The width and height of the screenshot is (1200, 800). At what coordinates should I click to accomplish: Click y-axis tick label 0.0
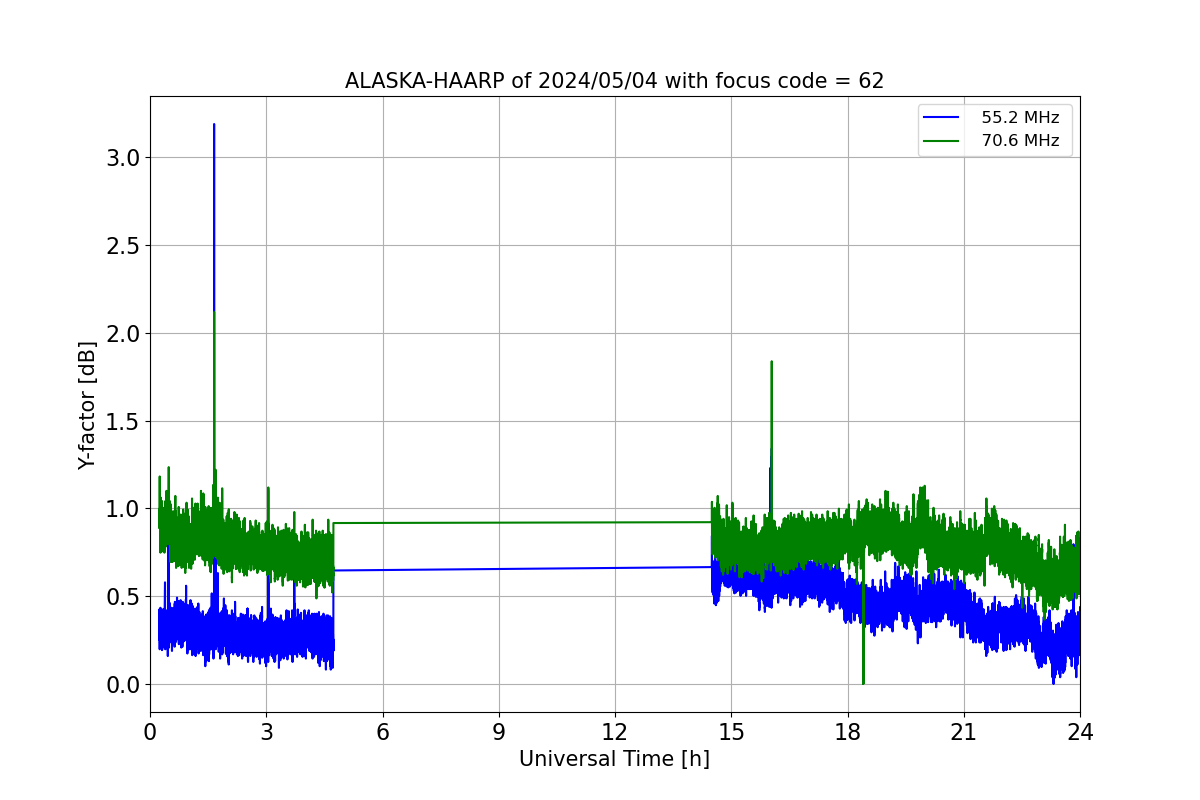pyautogui.click(x=123, y=685)
